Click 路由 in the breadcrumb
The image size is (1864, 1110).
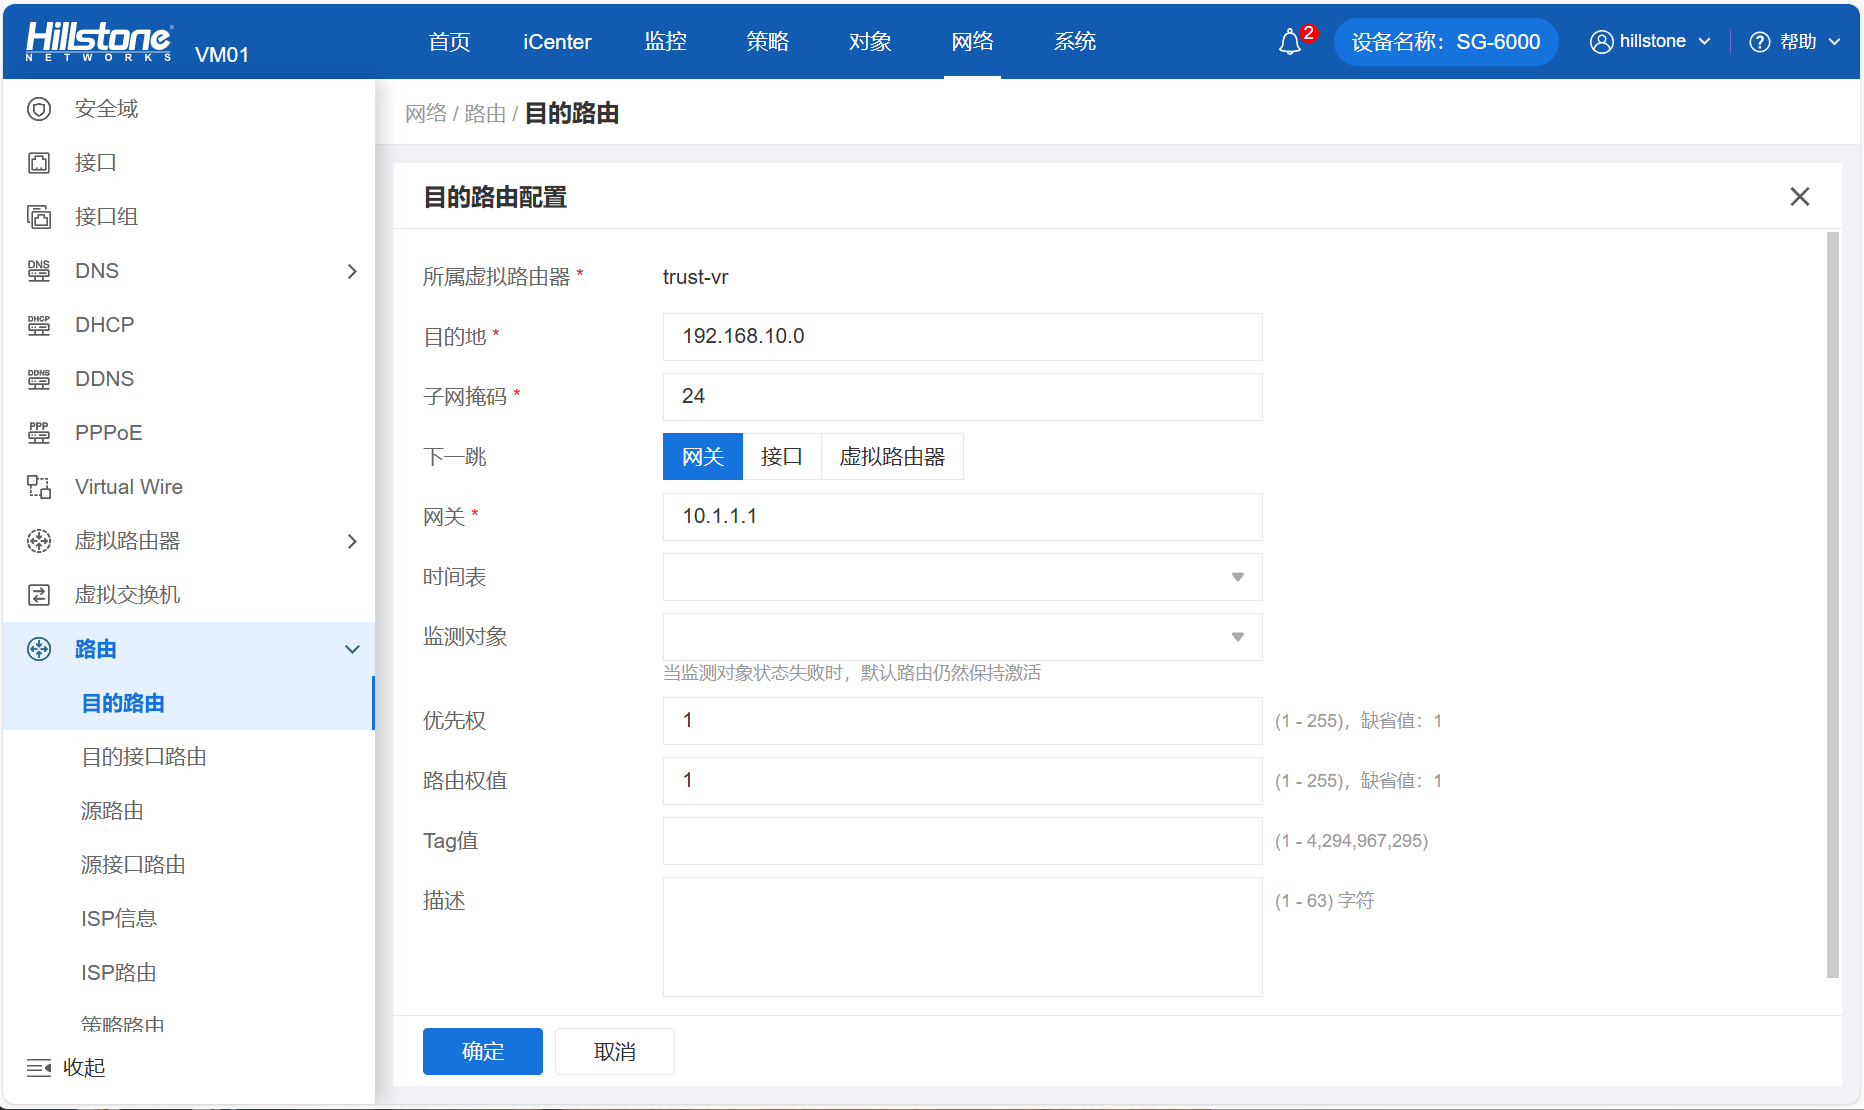click(x=485, y=114)
